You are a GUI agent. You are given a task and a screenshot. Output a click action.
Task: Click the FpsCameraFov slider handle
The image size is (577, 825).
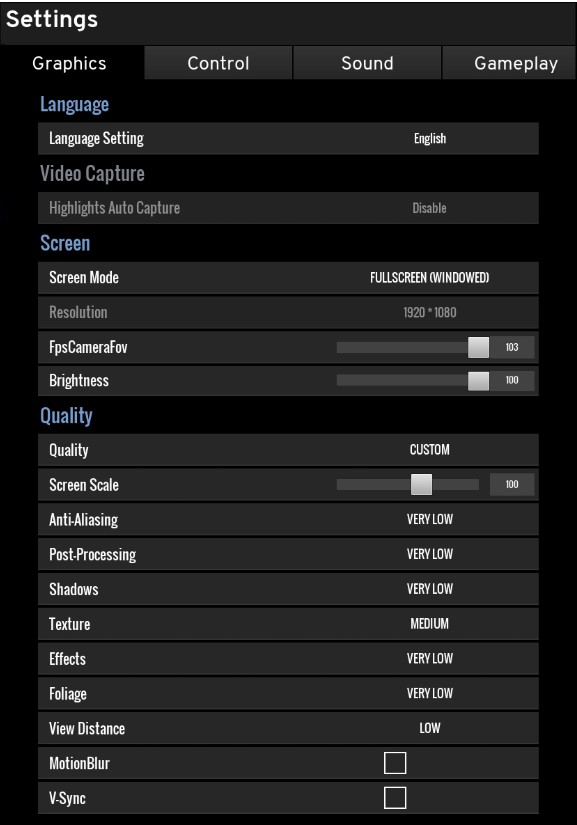479,347
